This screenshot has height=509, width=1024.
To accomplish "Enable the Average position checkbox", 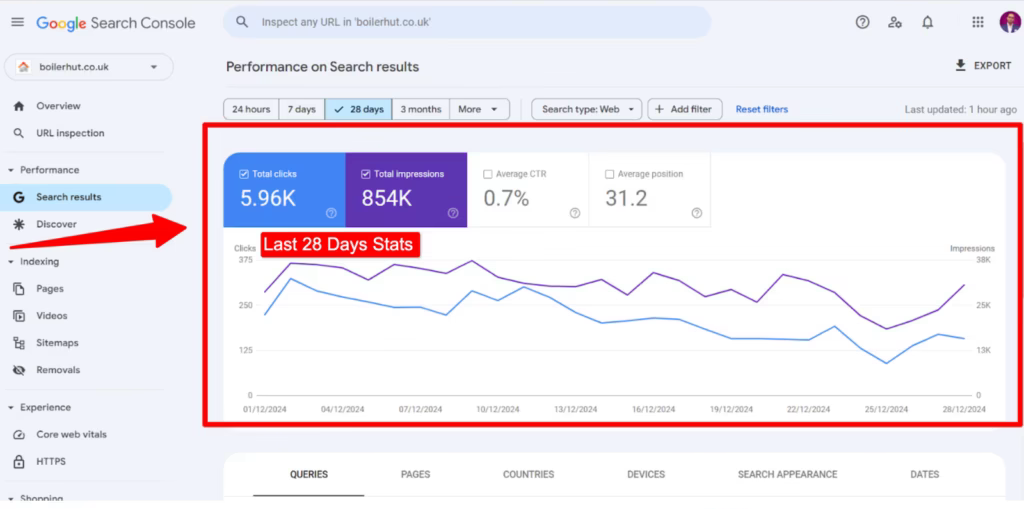I will [609, 174].
